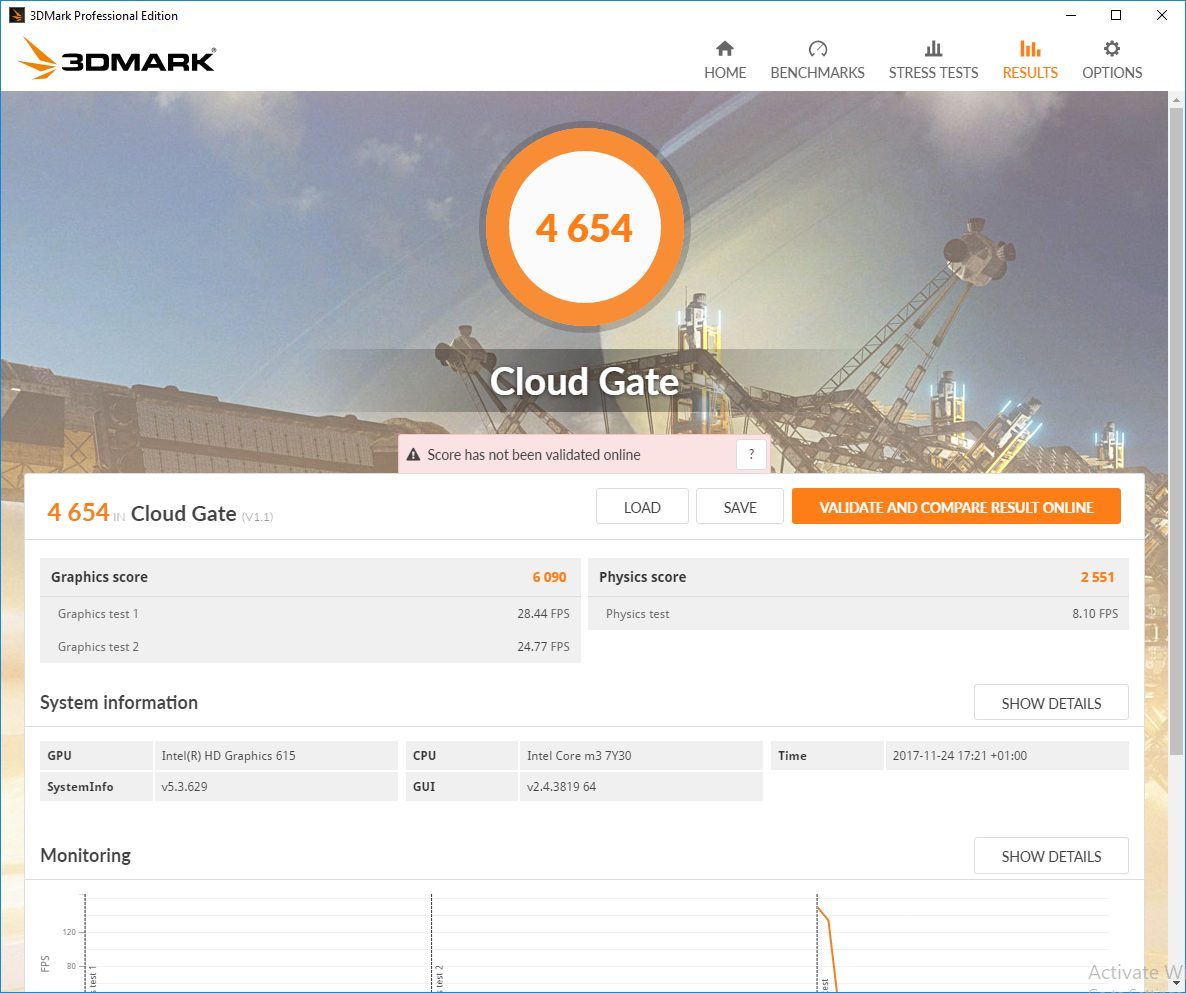The width and height of the screenshot is (1186, 993).
Task: Switch to the Benchmarks tab
Action: coord(817,61)
